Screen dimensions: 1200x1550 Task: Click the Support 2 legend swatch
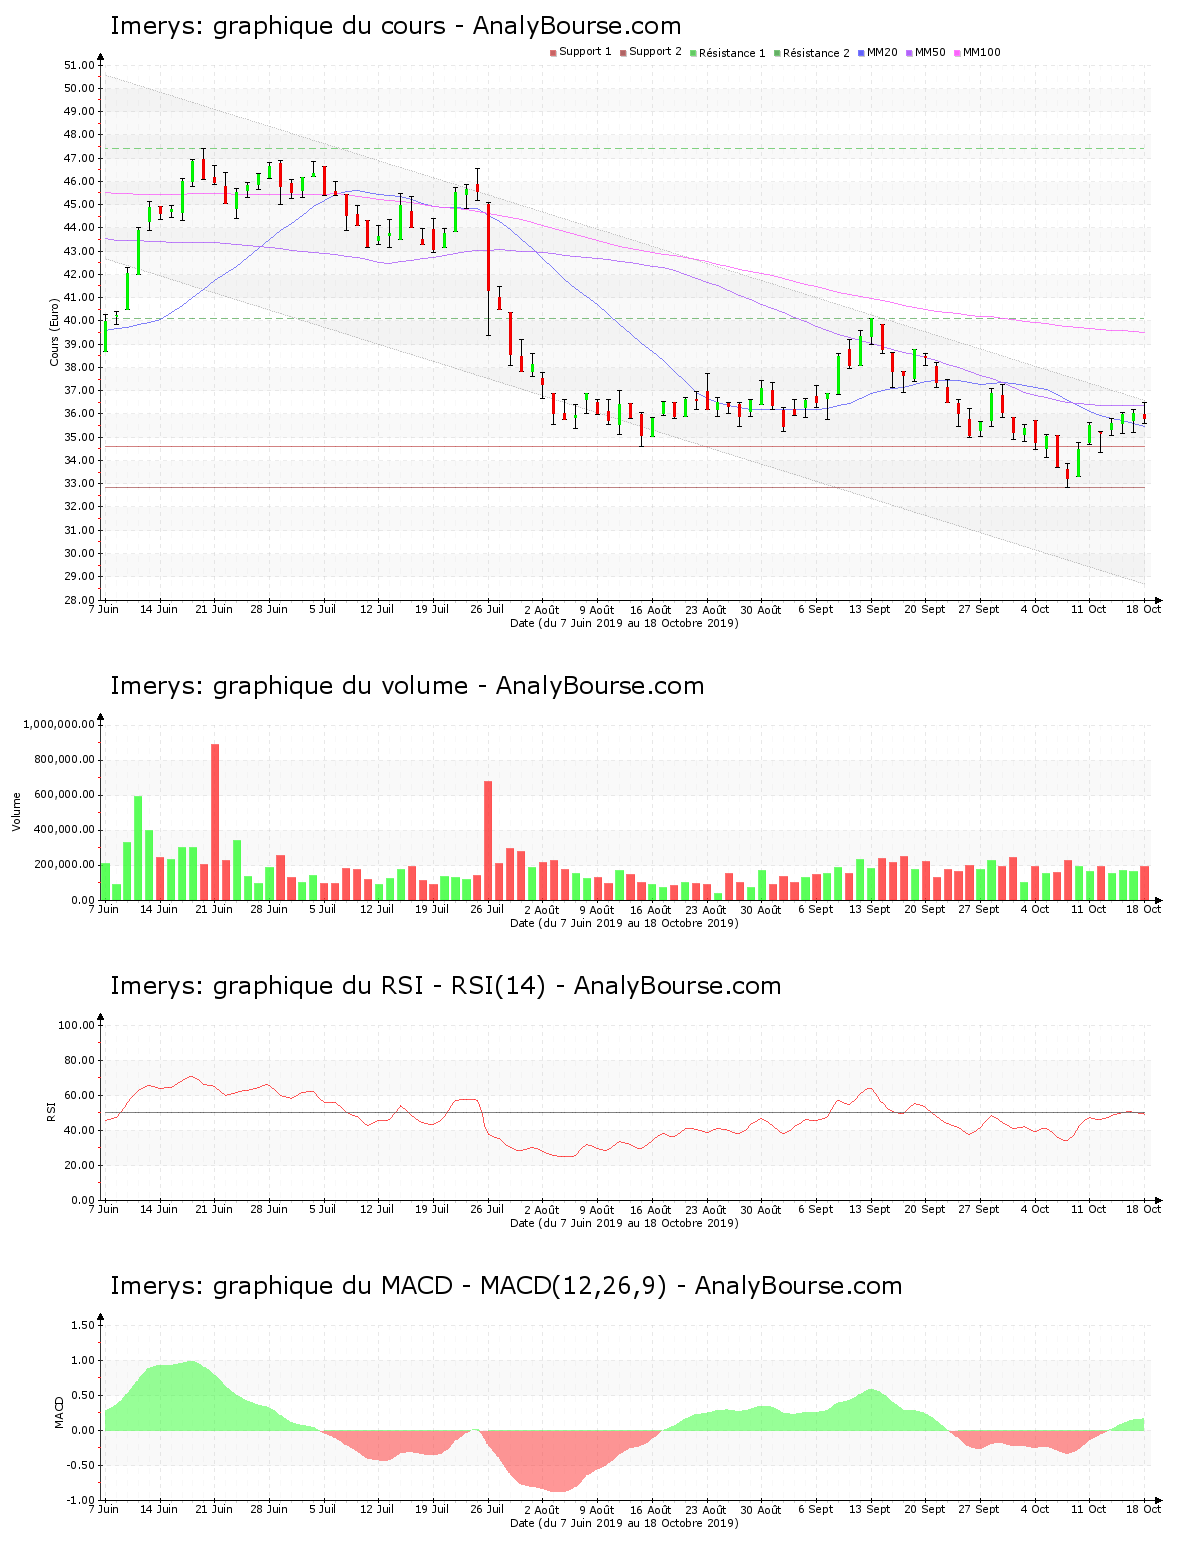[623, 53]
